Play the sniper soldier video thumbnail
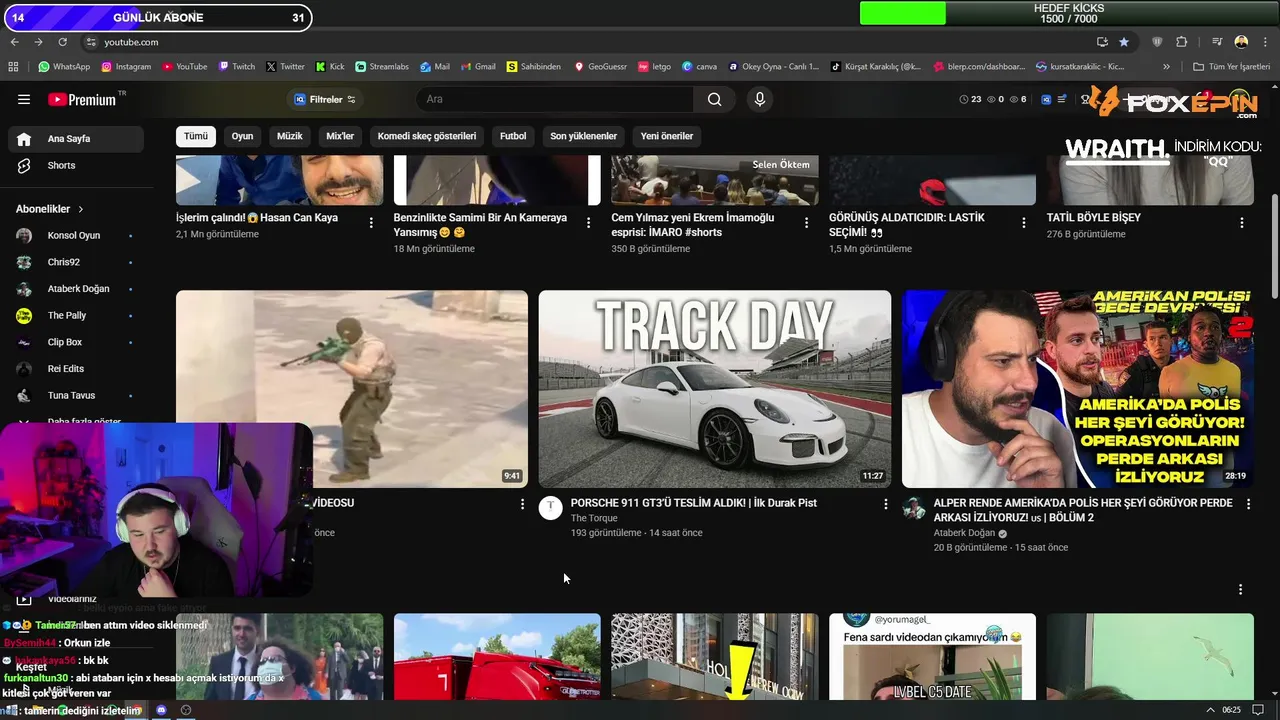This screenshot has width=1280, height=720. coord(352,389)
